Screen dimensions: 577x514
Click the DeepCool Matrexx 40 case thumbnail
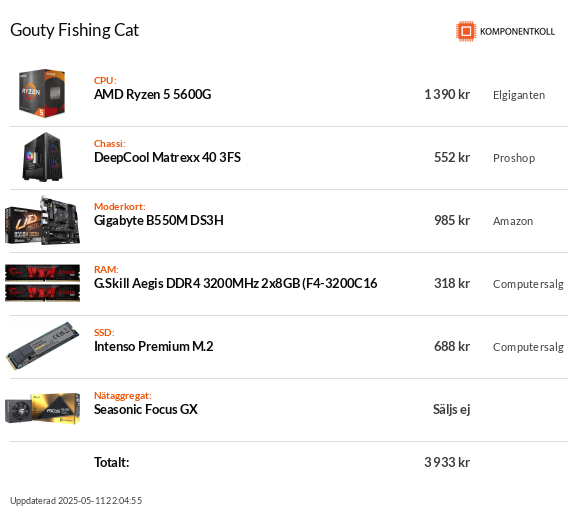[x=43, y=157]
